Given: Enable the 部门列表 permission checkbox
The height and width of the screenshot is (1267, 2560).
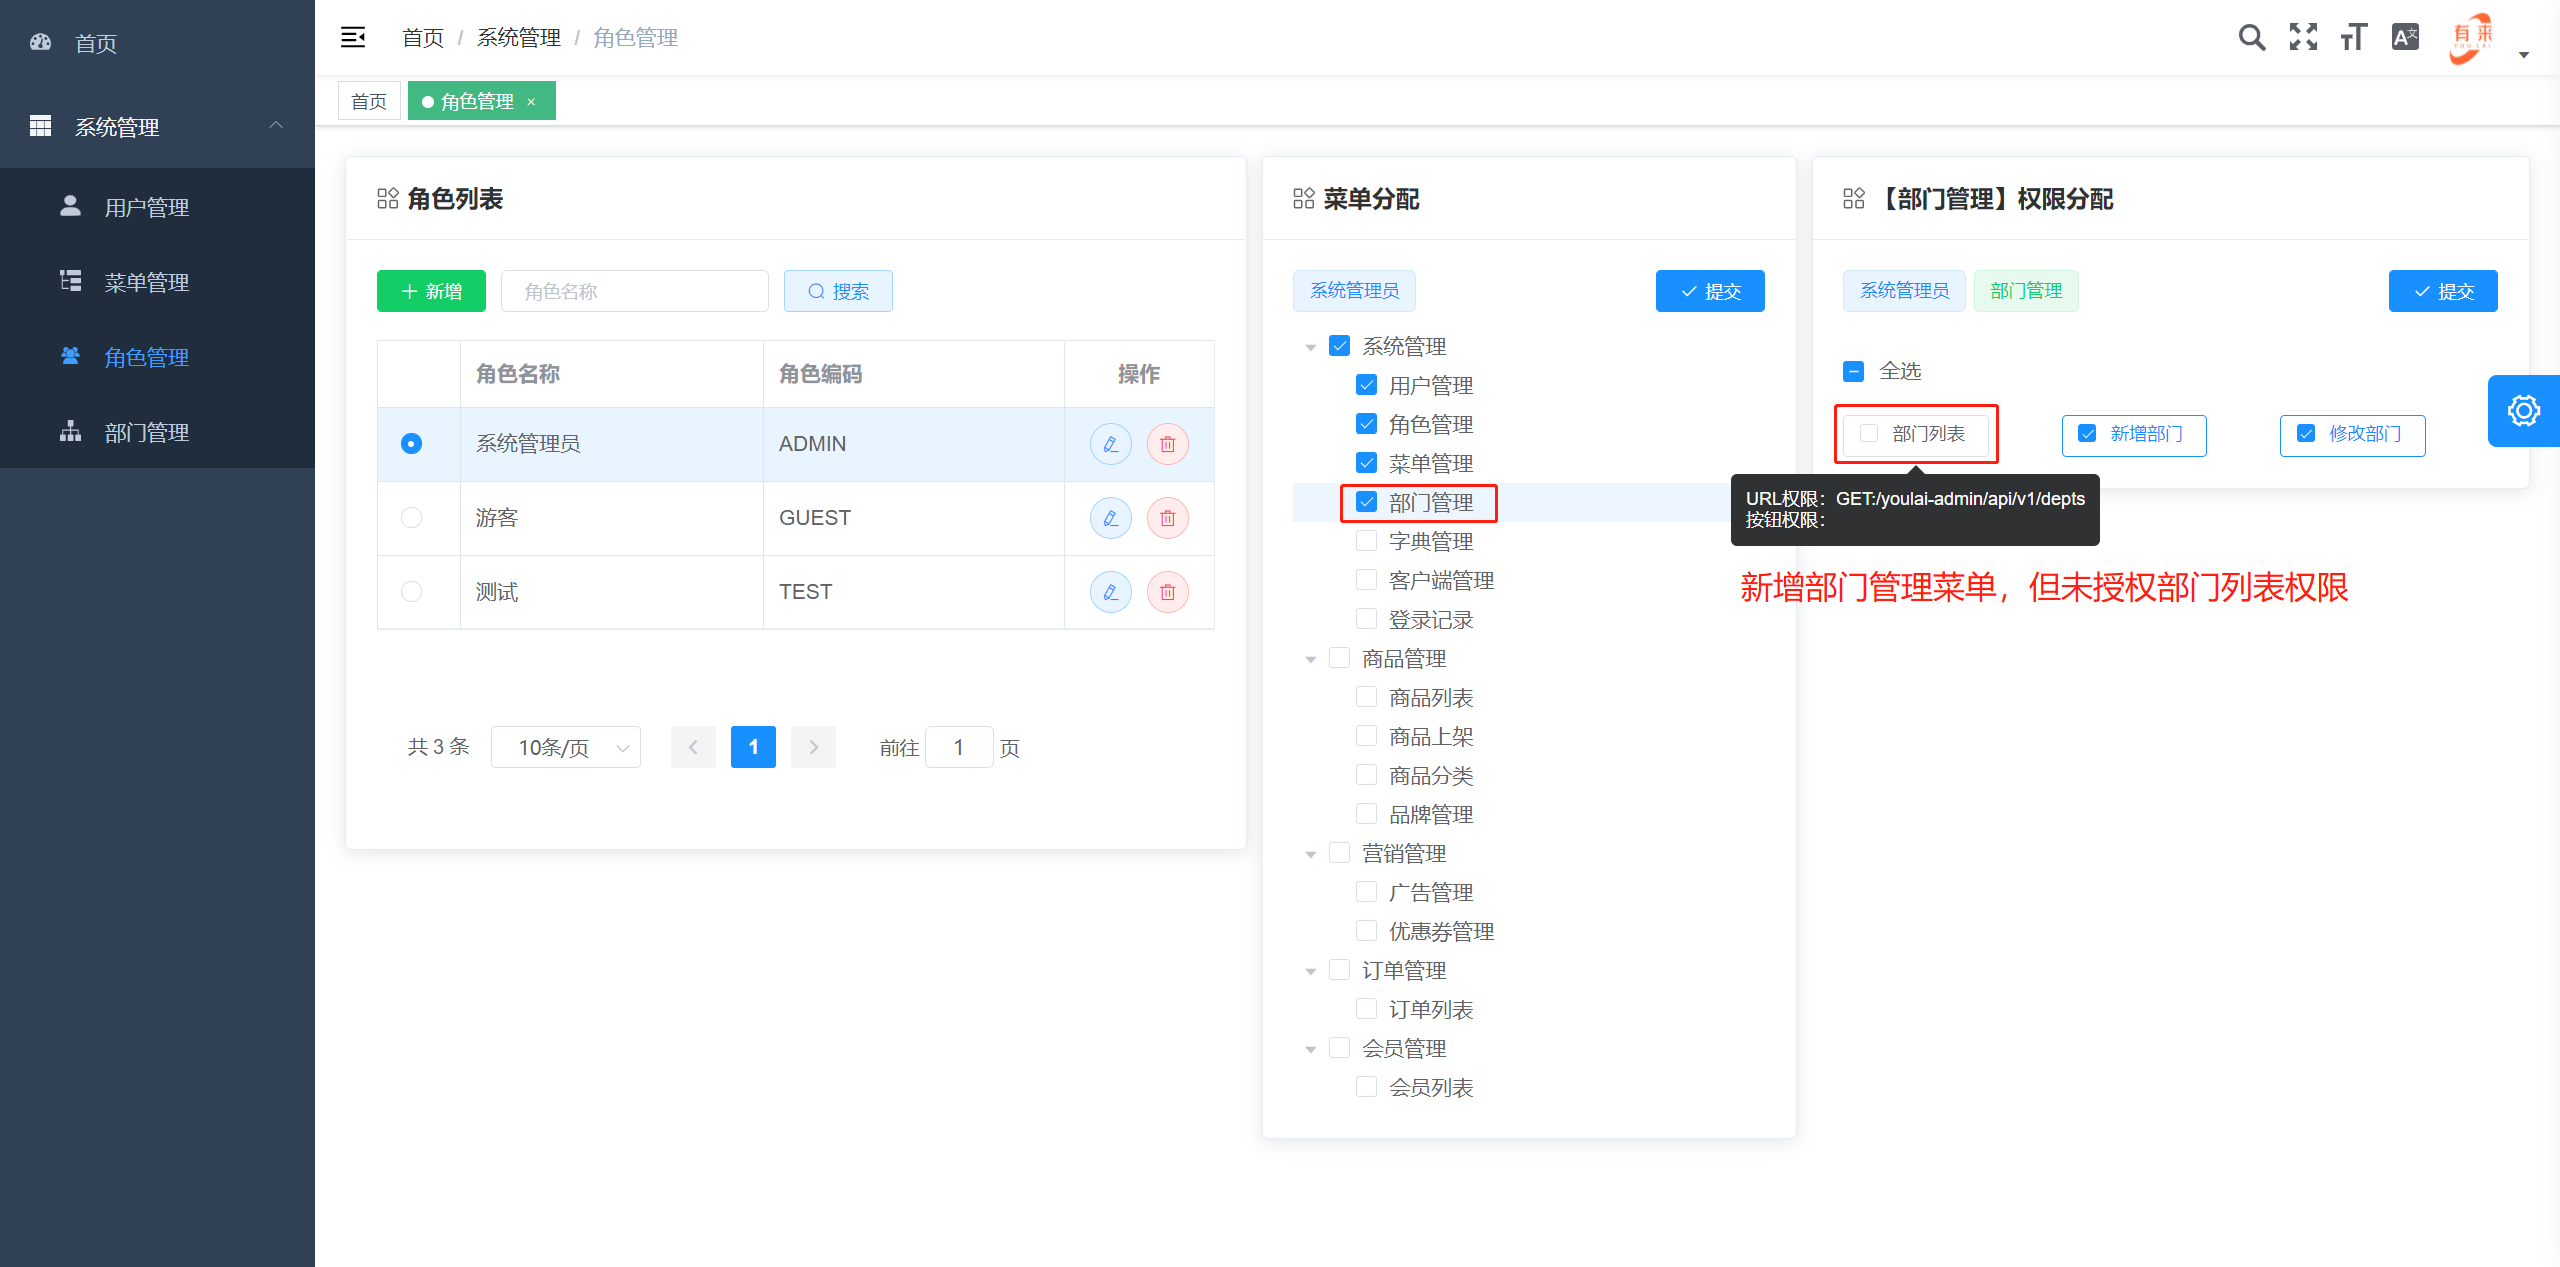Looking at the screenshot, I should 1867,433.
